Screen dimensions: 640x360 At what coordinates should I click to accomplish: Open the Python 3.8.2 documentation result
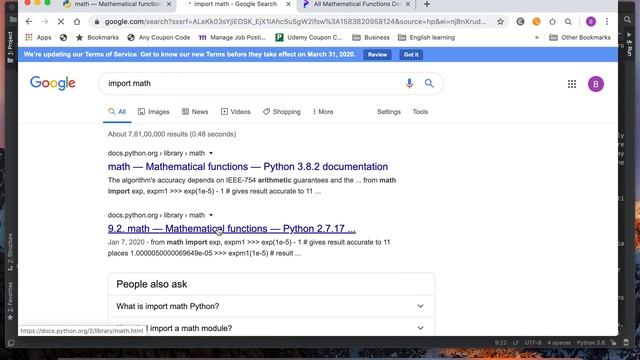pos(248,167)
